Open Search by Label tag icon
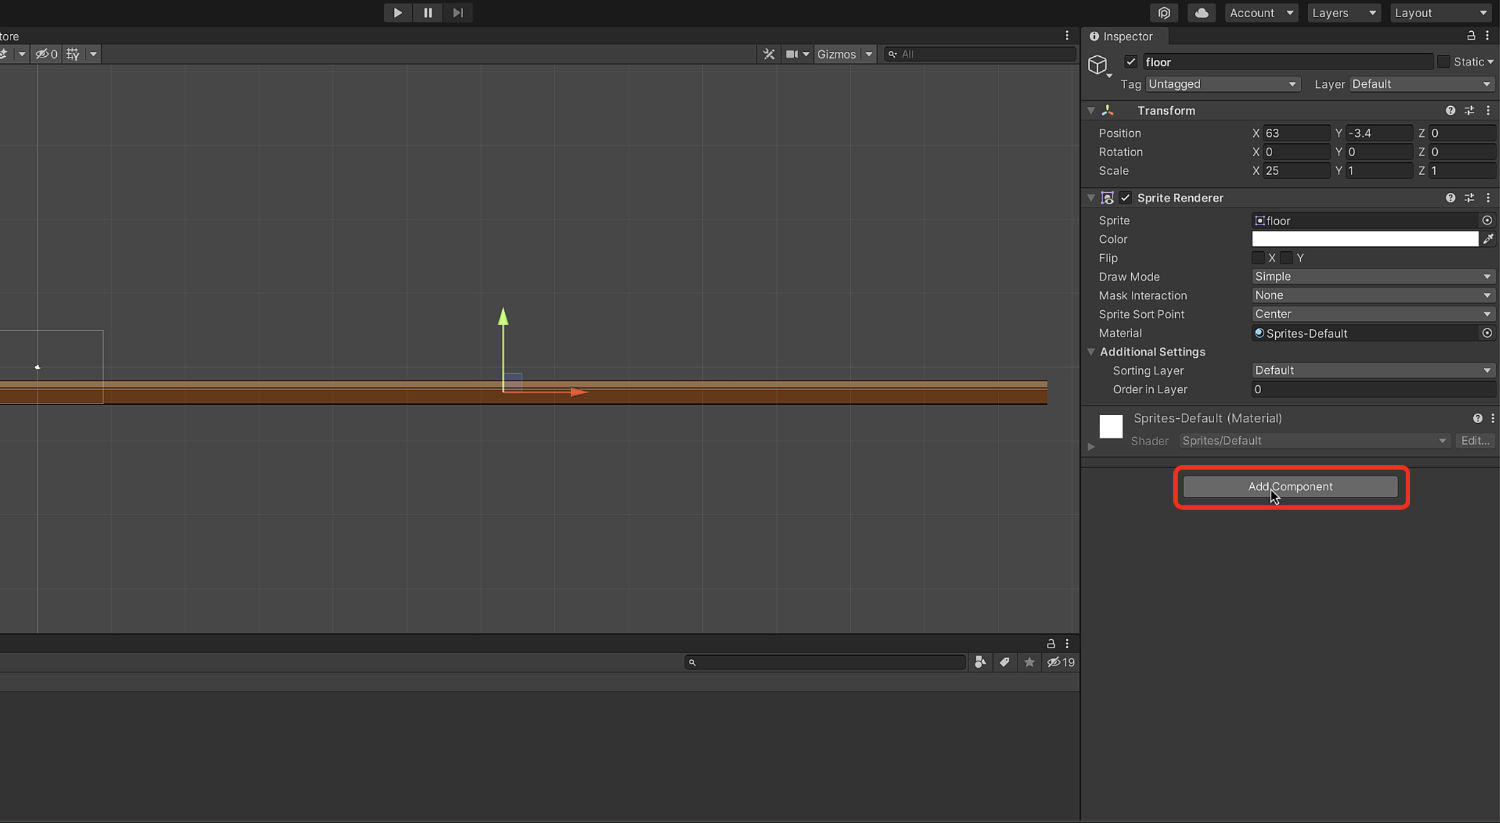Screen dimensions: 1500x823 coord(1004,662)
